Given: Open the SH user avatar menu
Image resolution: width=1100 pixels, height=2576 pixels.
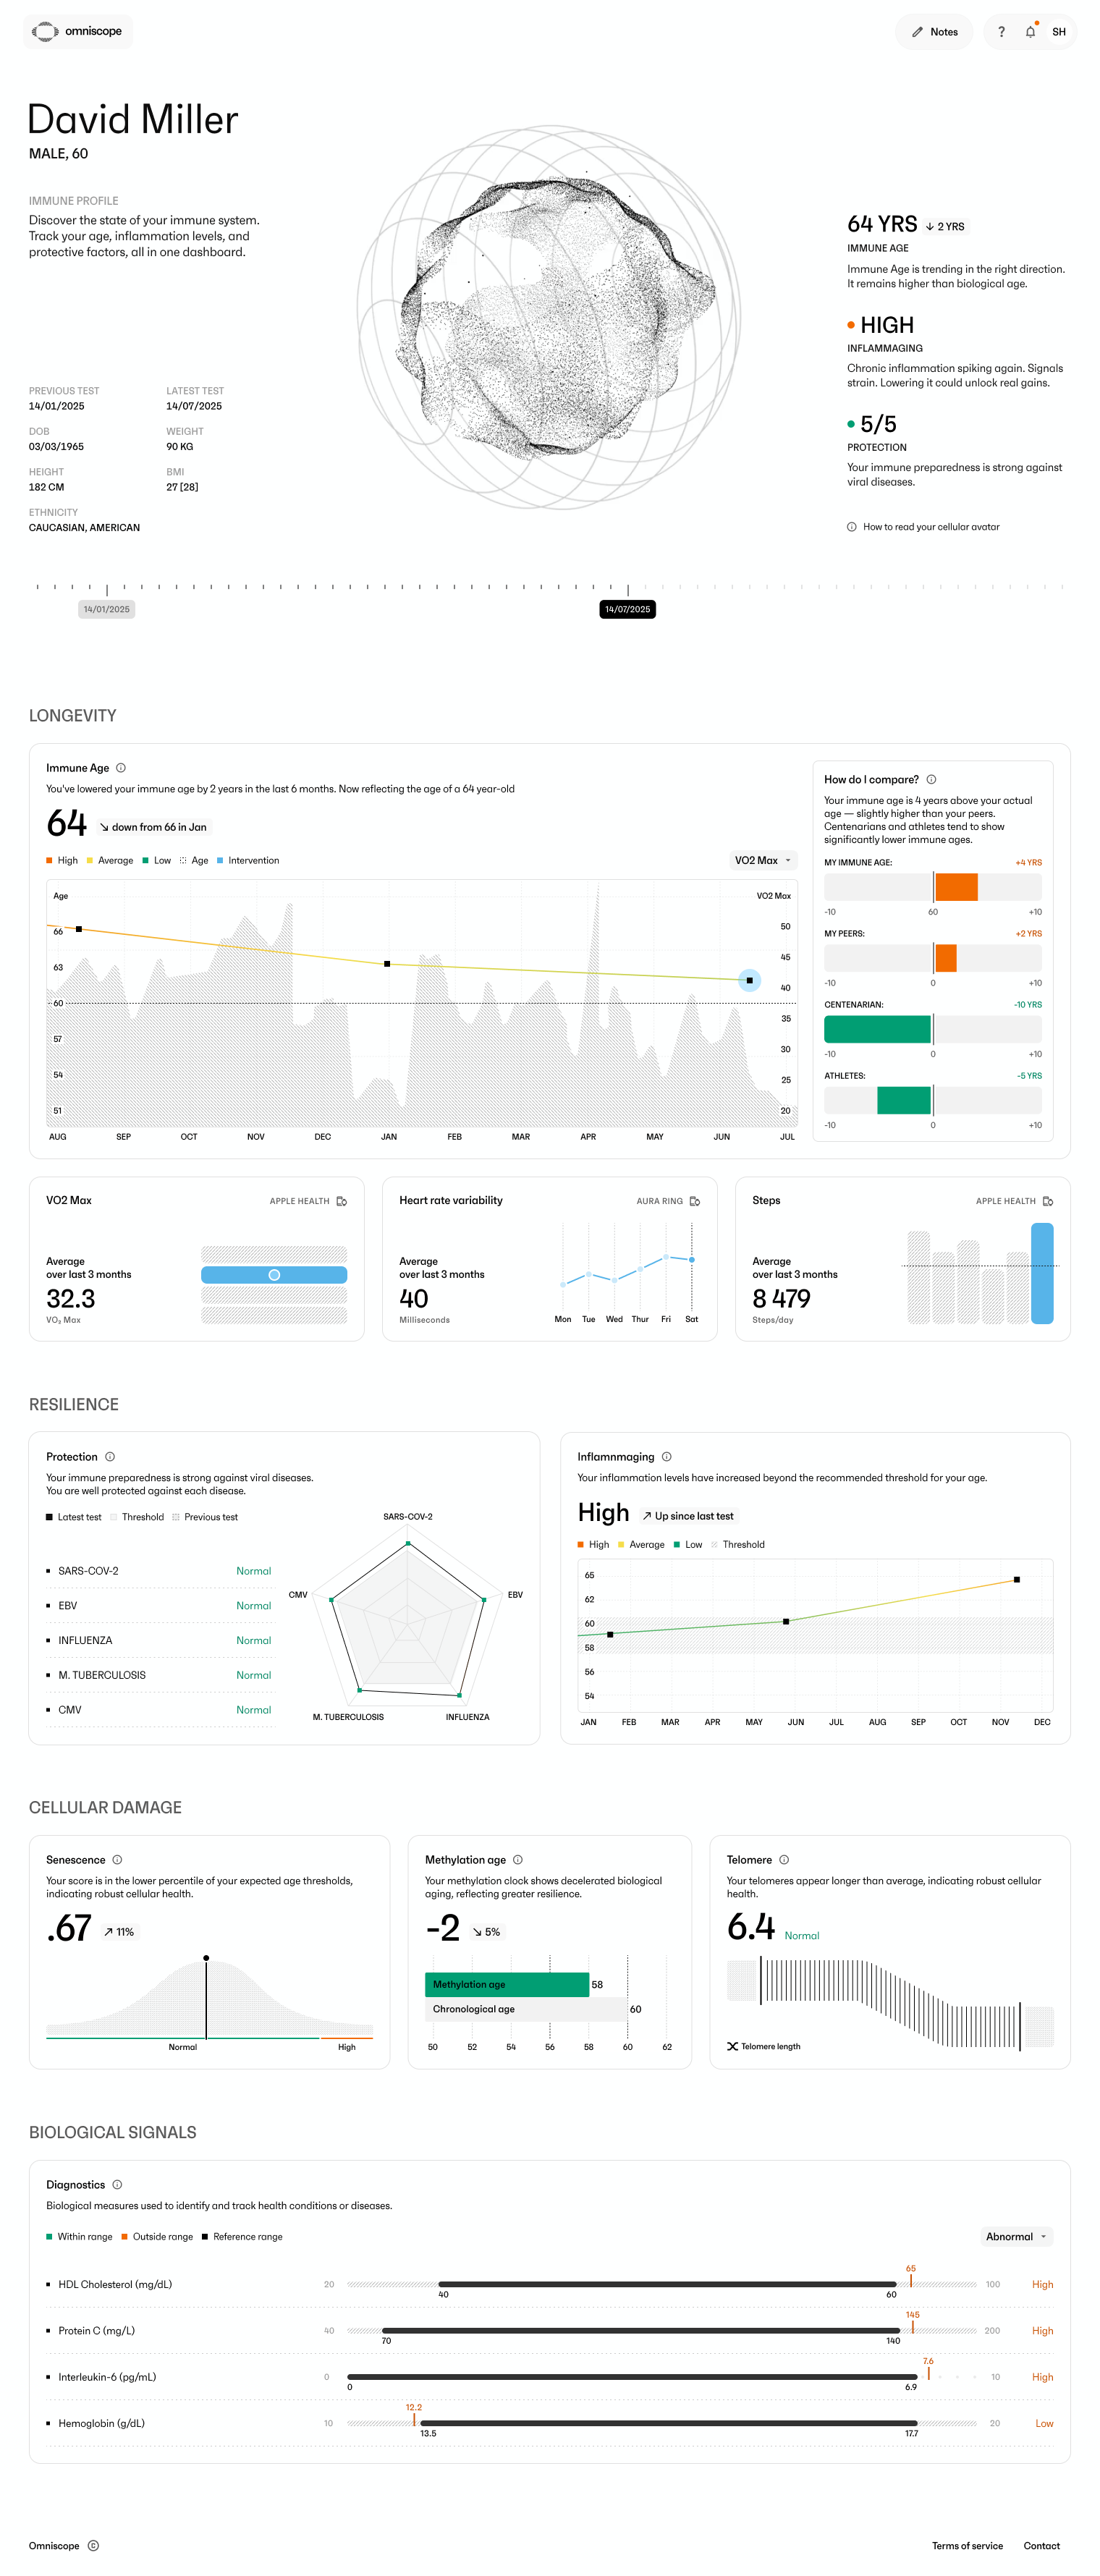Looking at the screenshot, I should 1059,32.
